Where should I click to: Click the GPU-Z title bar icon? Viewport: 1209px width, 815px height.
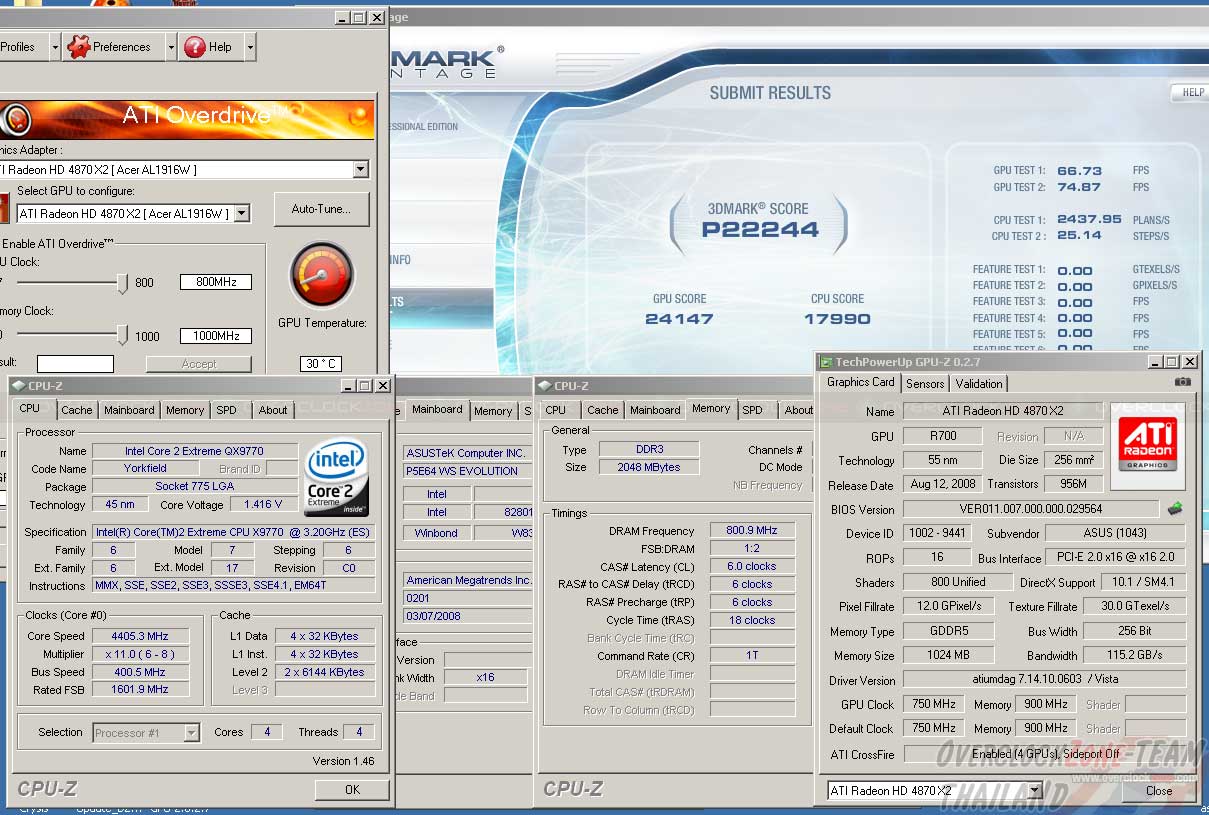[x=826, y=362]
